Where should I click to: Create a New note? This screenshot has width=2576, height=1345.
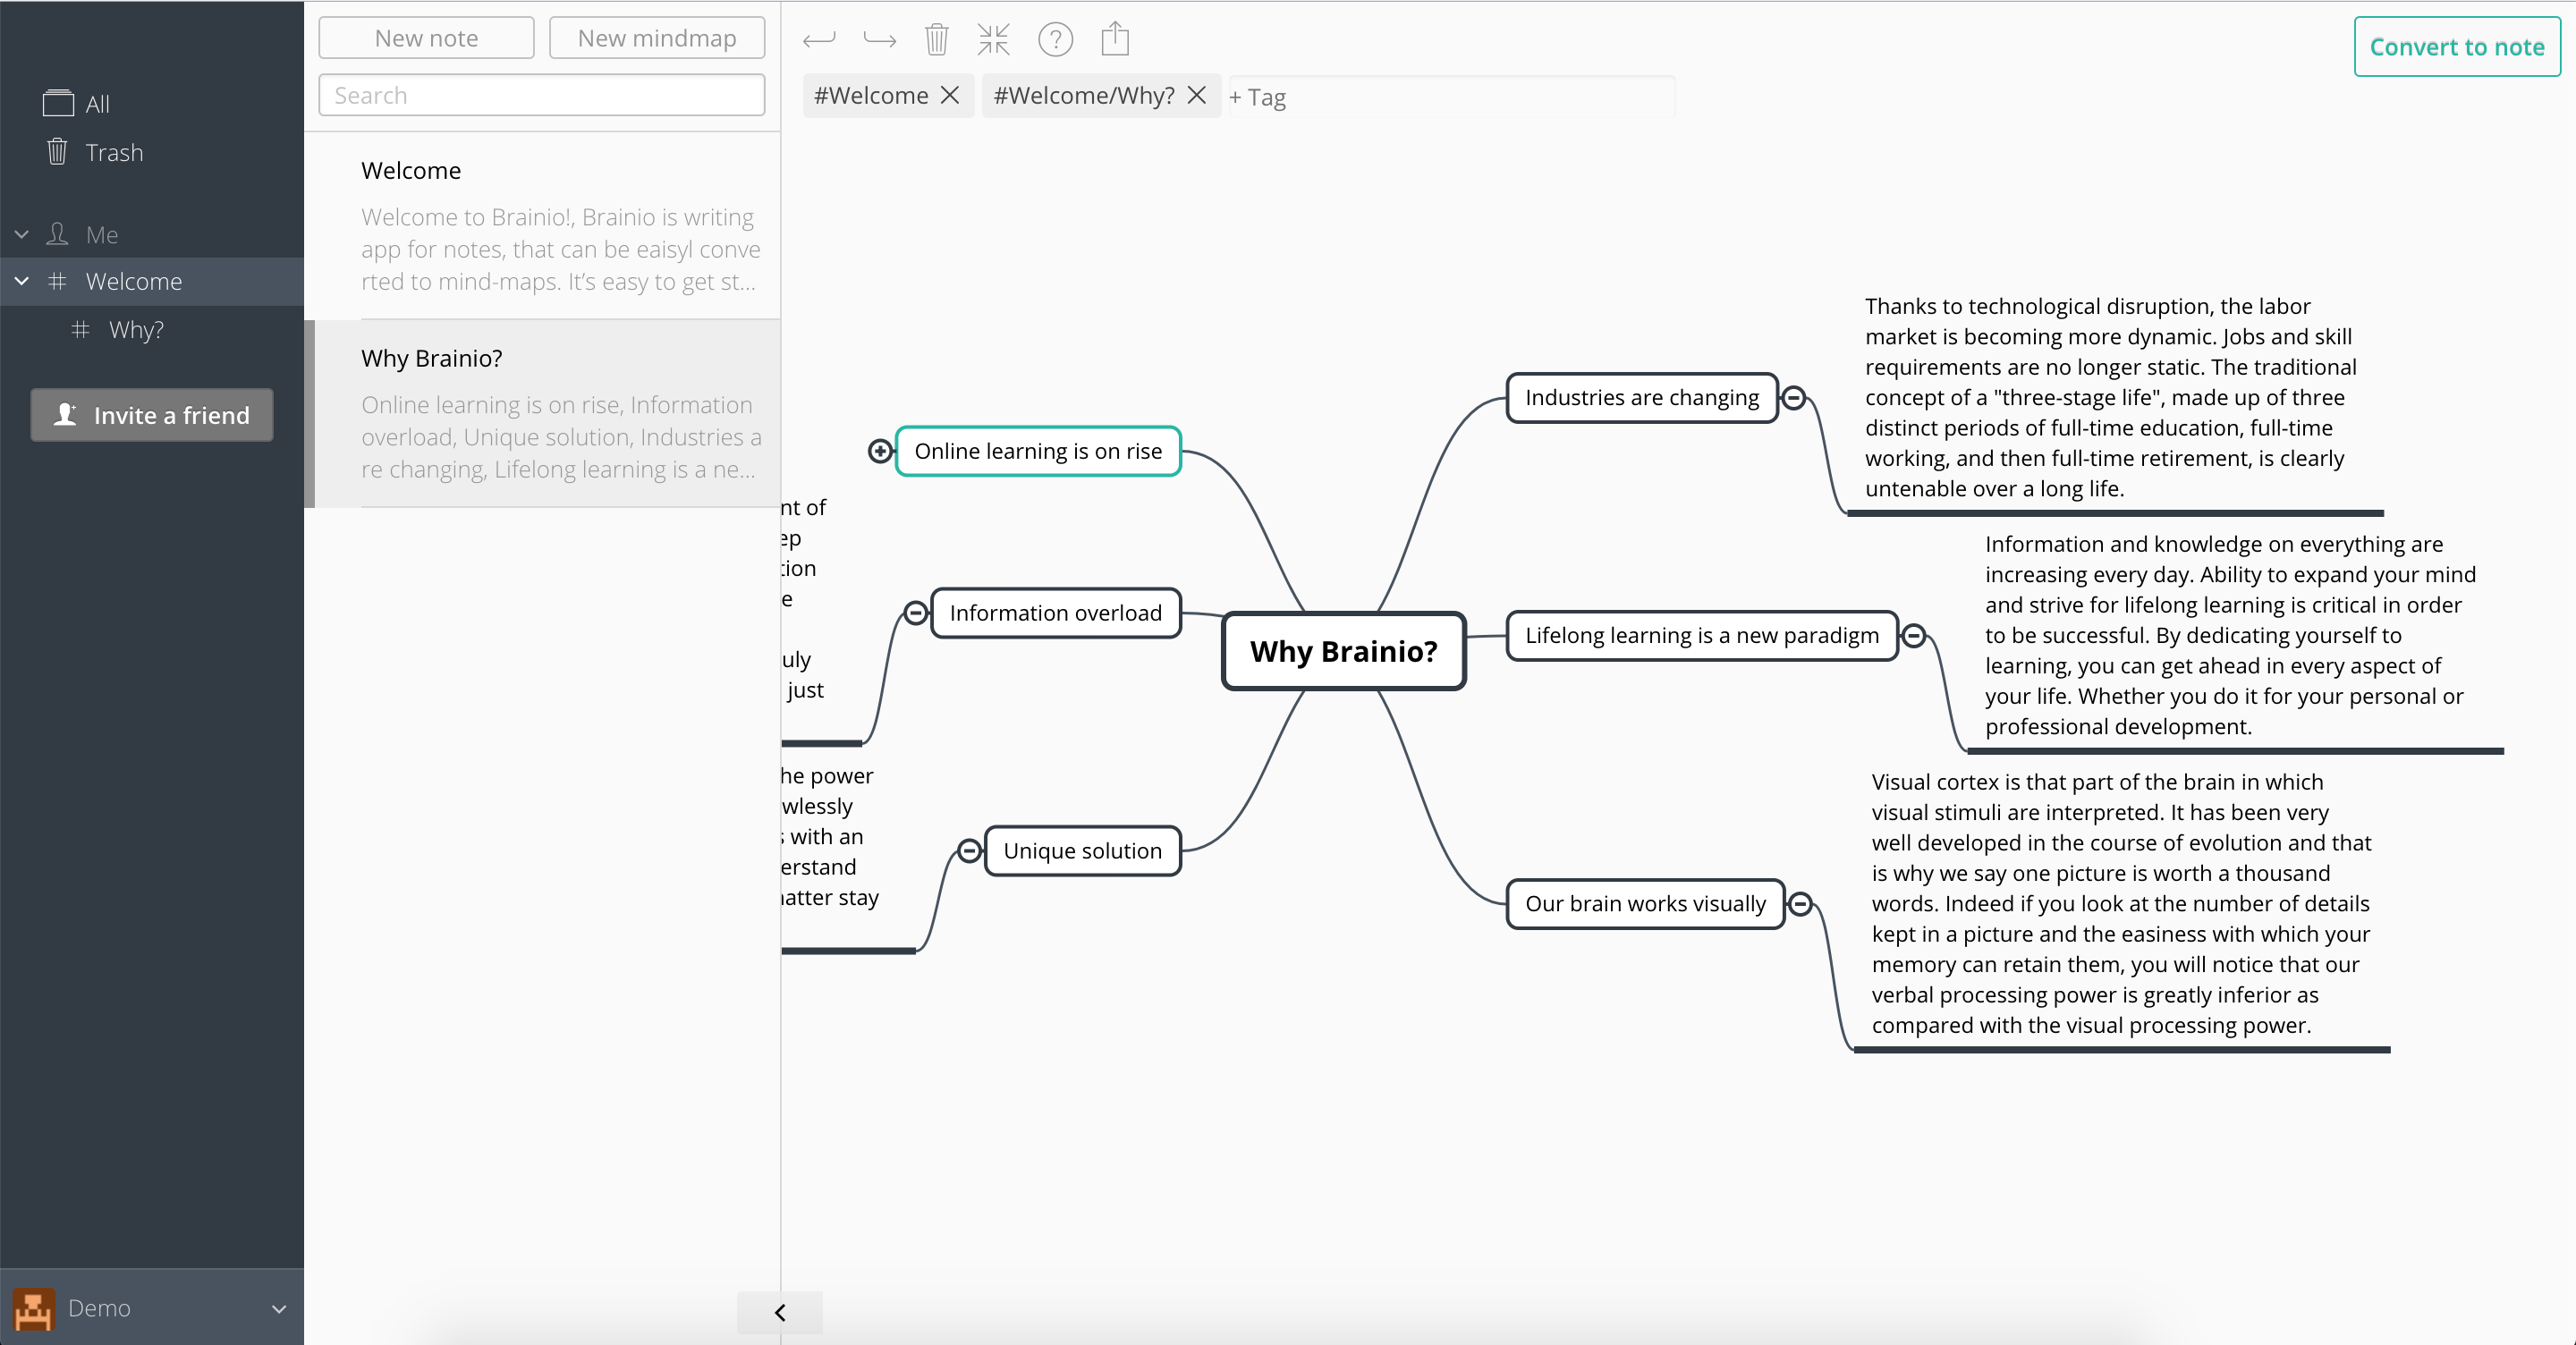click(x=427, y=38)
